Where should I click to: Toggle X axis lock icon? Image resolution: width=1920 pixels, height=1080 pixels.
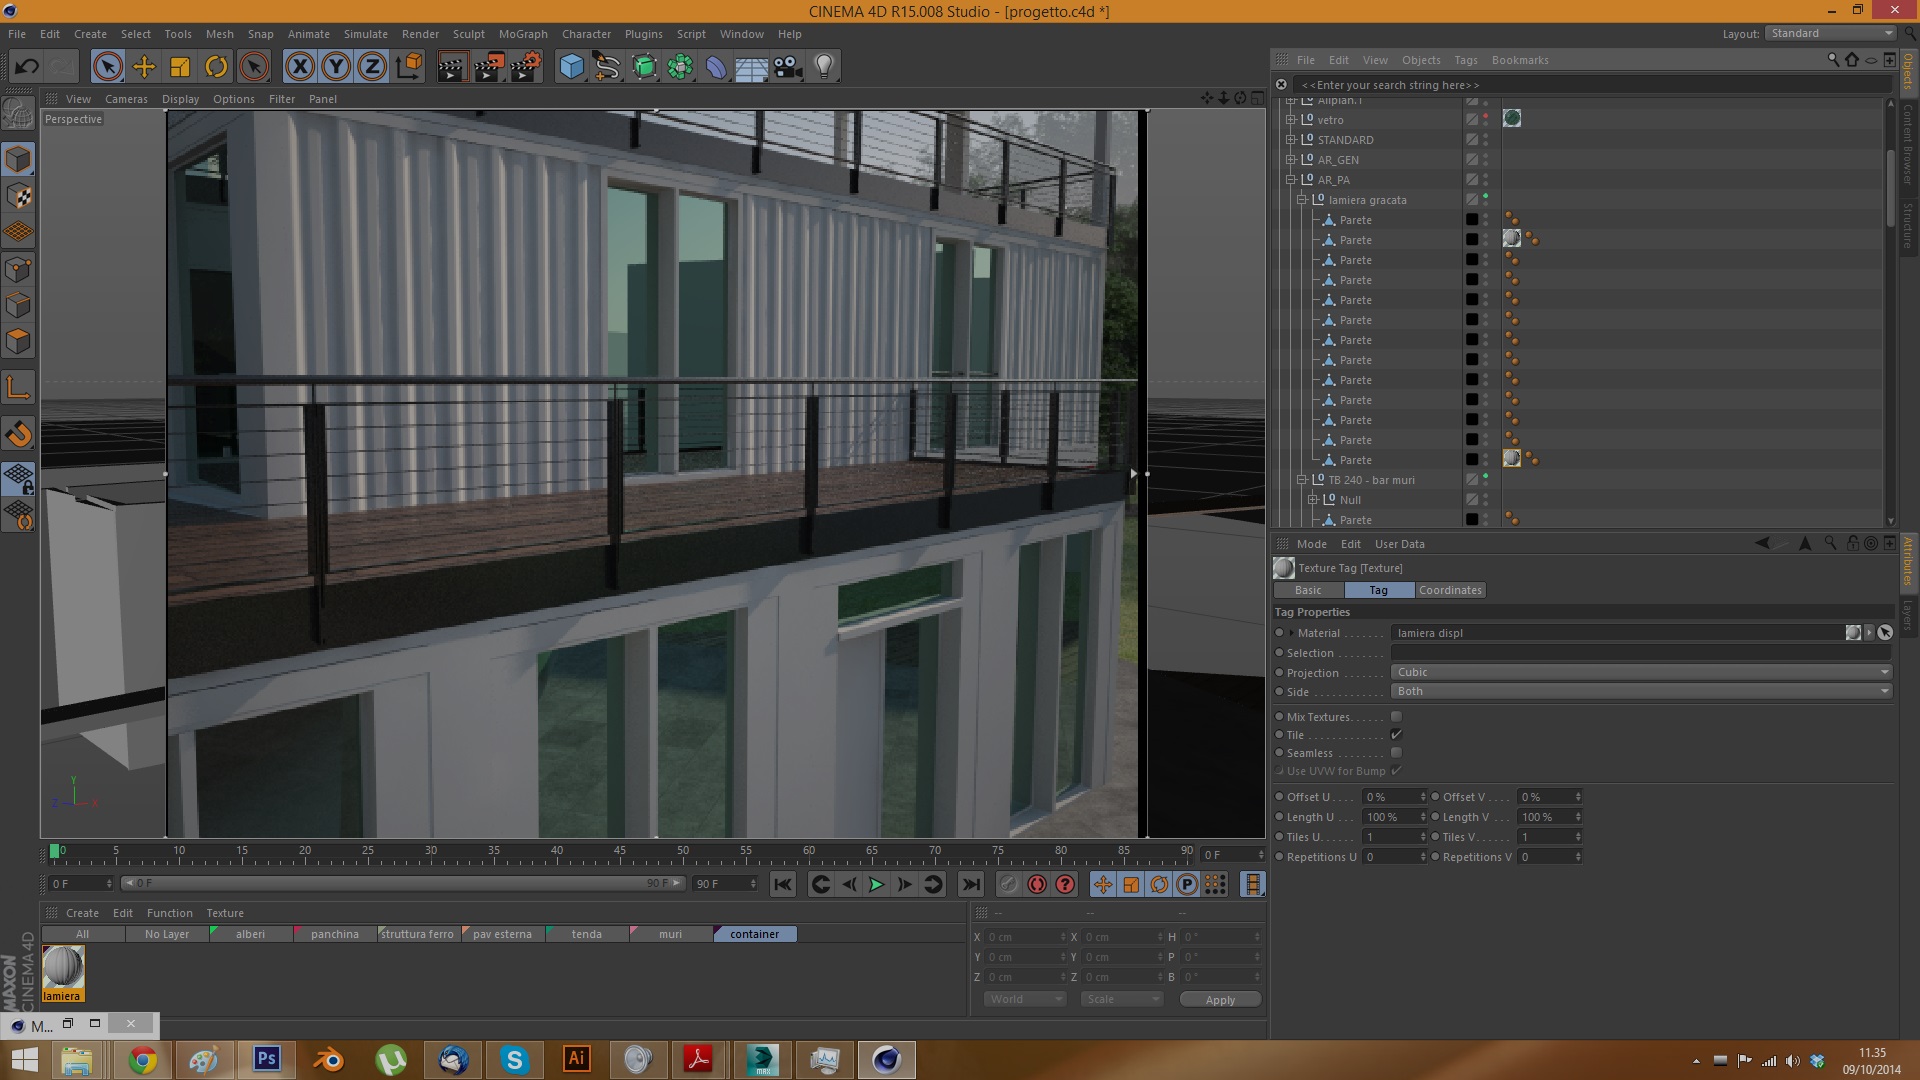[x=299, y=67]
